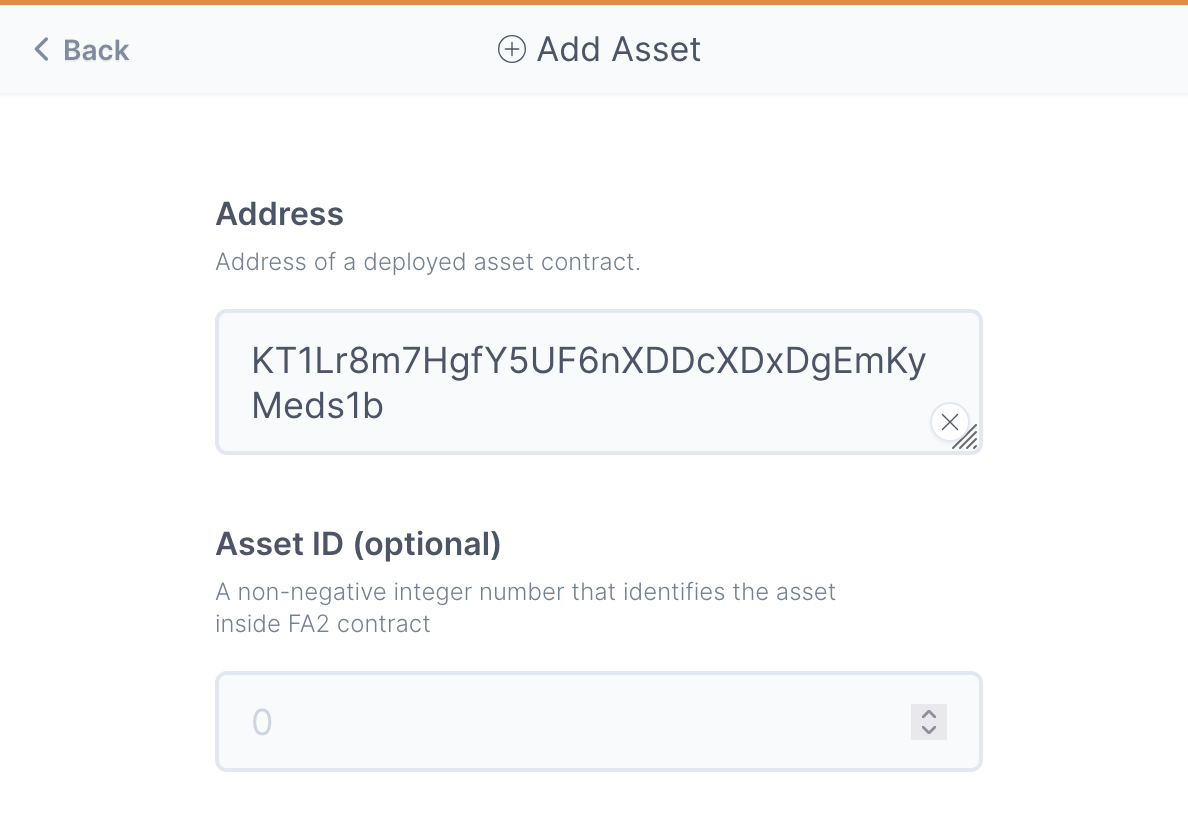Clear the address with the X button

pos(949,422)
